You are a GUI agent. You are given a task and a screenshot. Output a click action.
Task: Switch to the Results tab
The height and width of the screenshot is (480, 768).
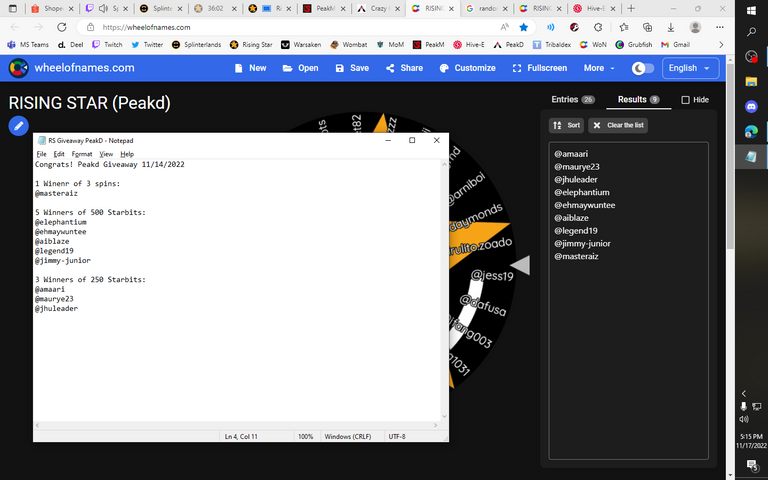[638, 99]
